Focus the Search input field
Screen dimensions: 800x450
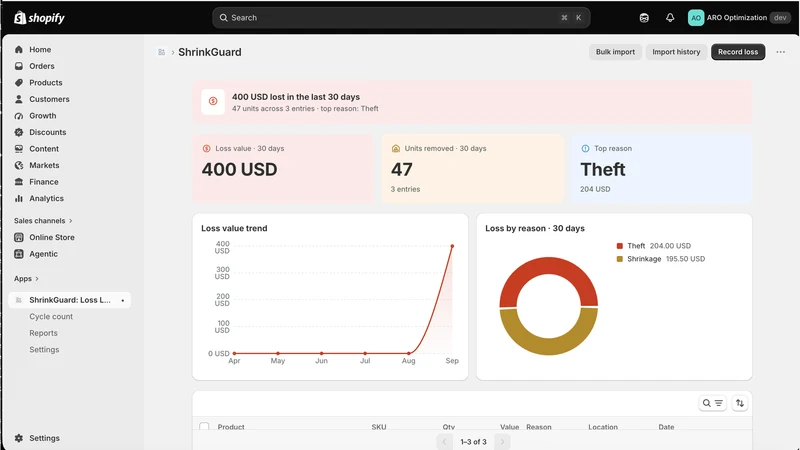(401, 18)
